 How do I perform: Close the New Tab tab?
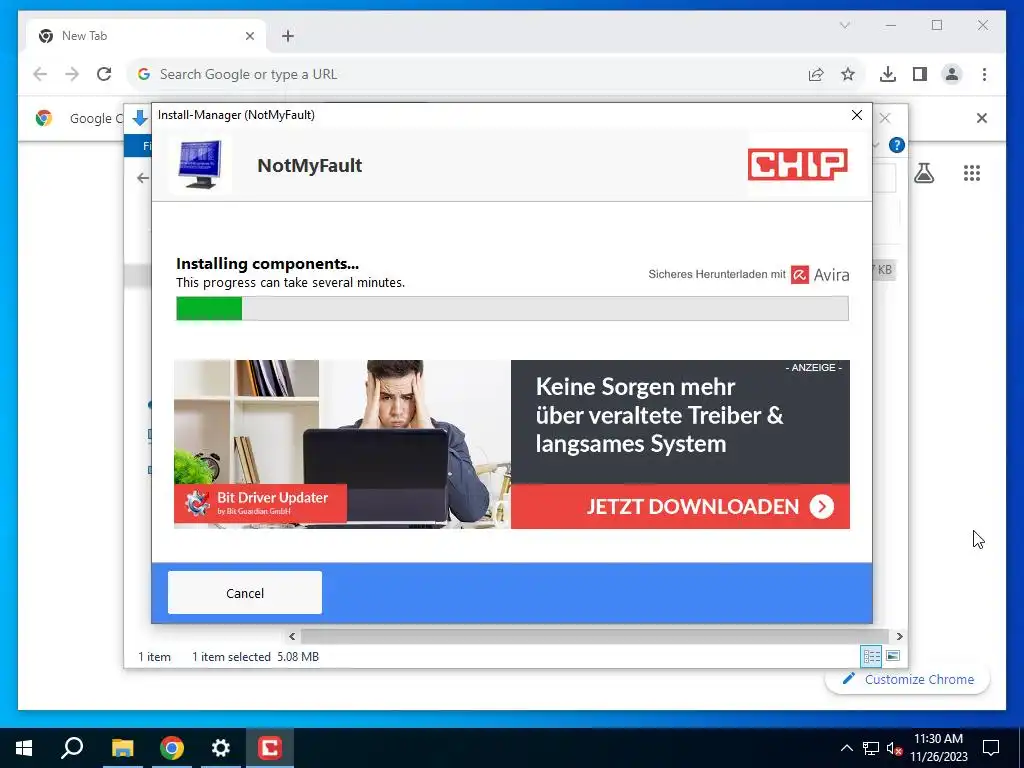point(249,36)
